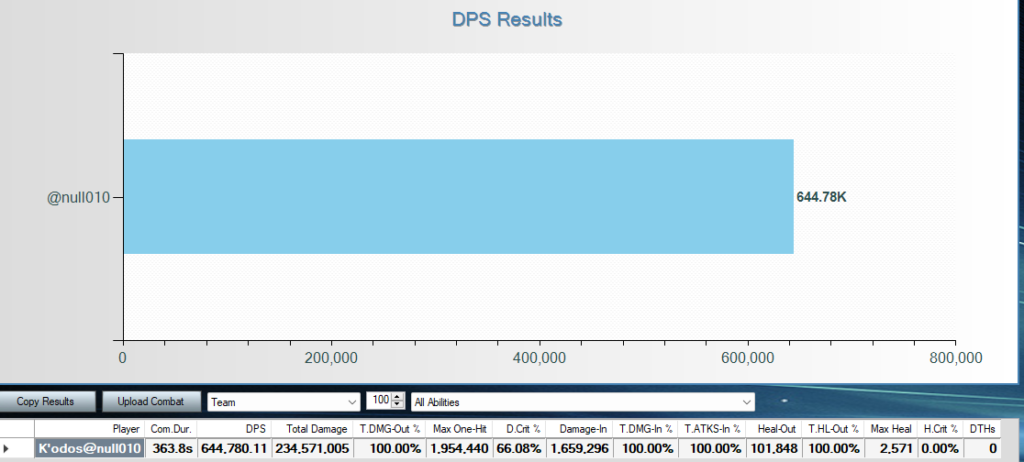Screen dimensions: 1024x462
Task: Click the 100 numeric input field
Action: click(x=379, y=402)
